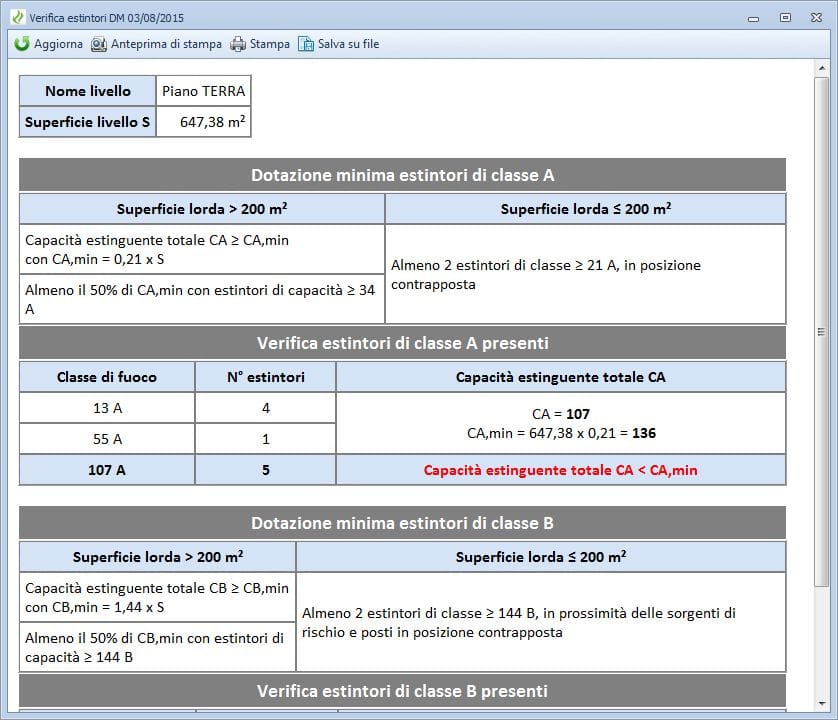Click Verifica estintori di classe A presenti header

pos(402,343)
